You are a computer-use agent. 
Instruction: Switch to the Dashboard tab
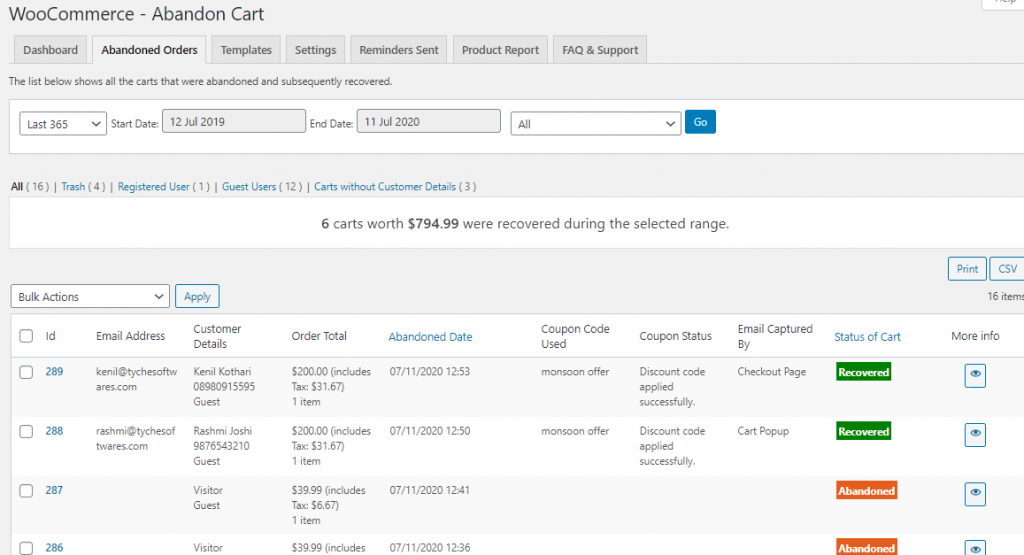pos(50,50)
